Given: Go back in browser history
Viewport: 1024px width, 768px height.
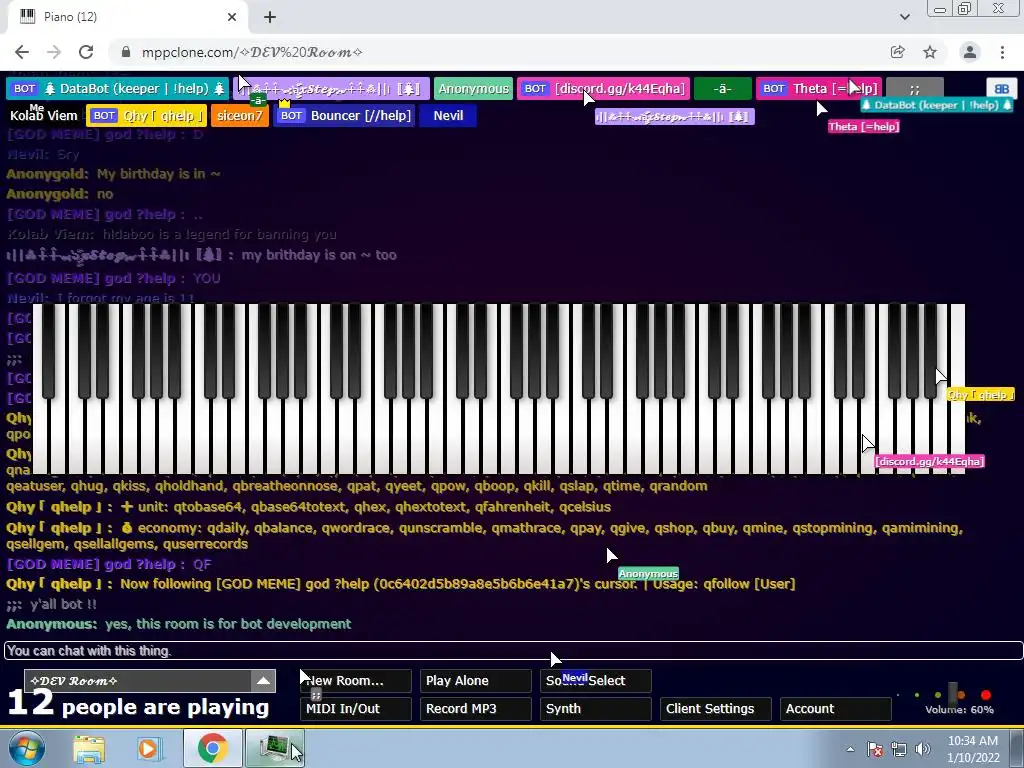Looking at the screenshot, I should (x=22, y=52).
